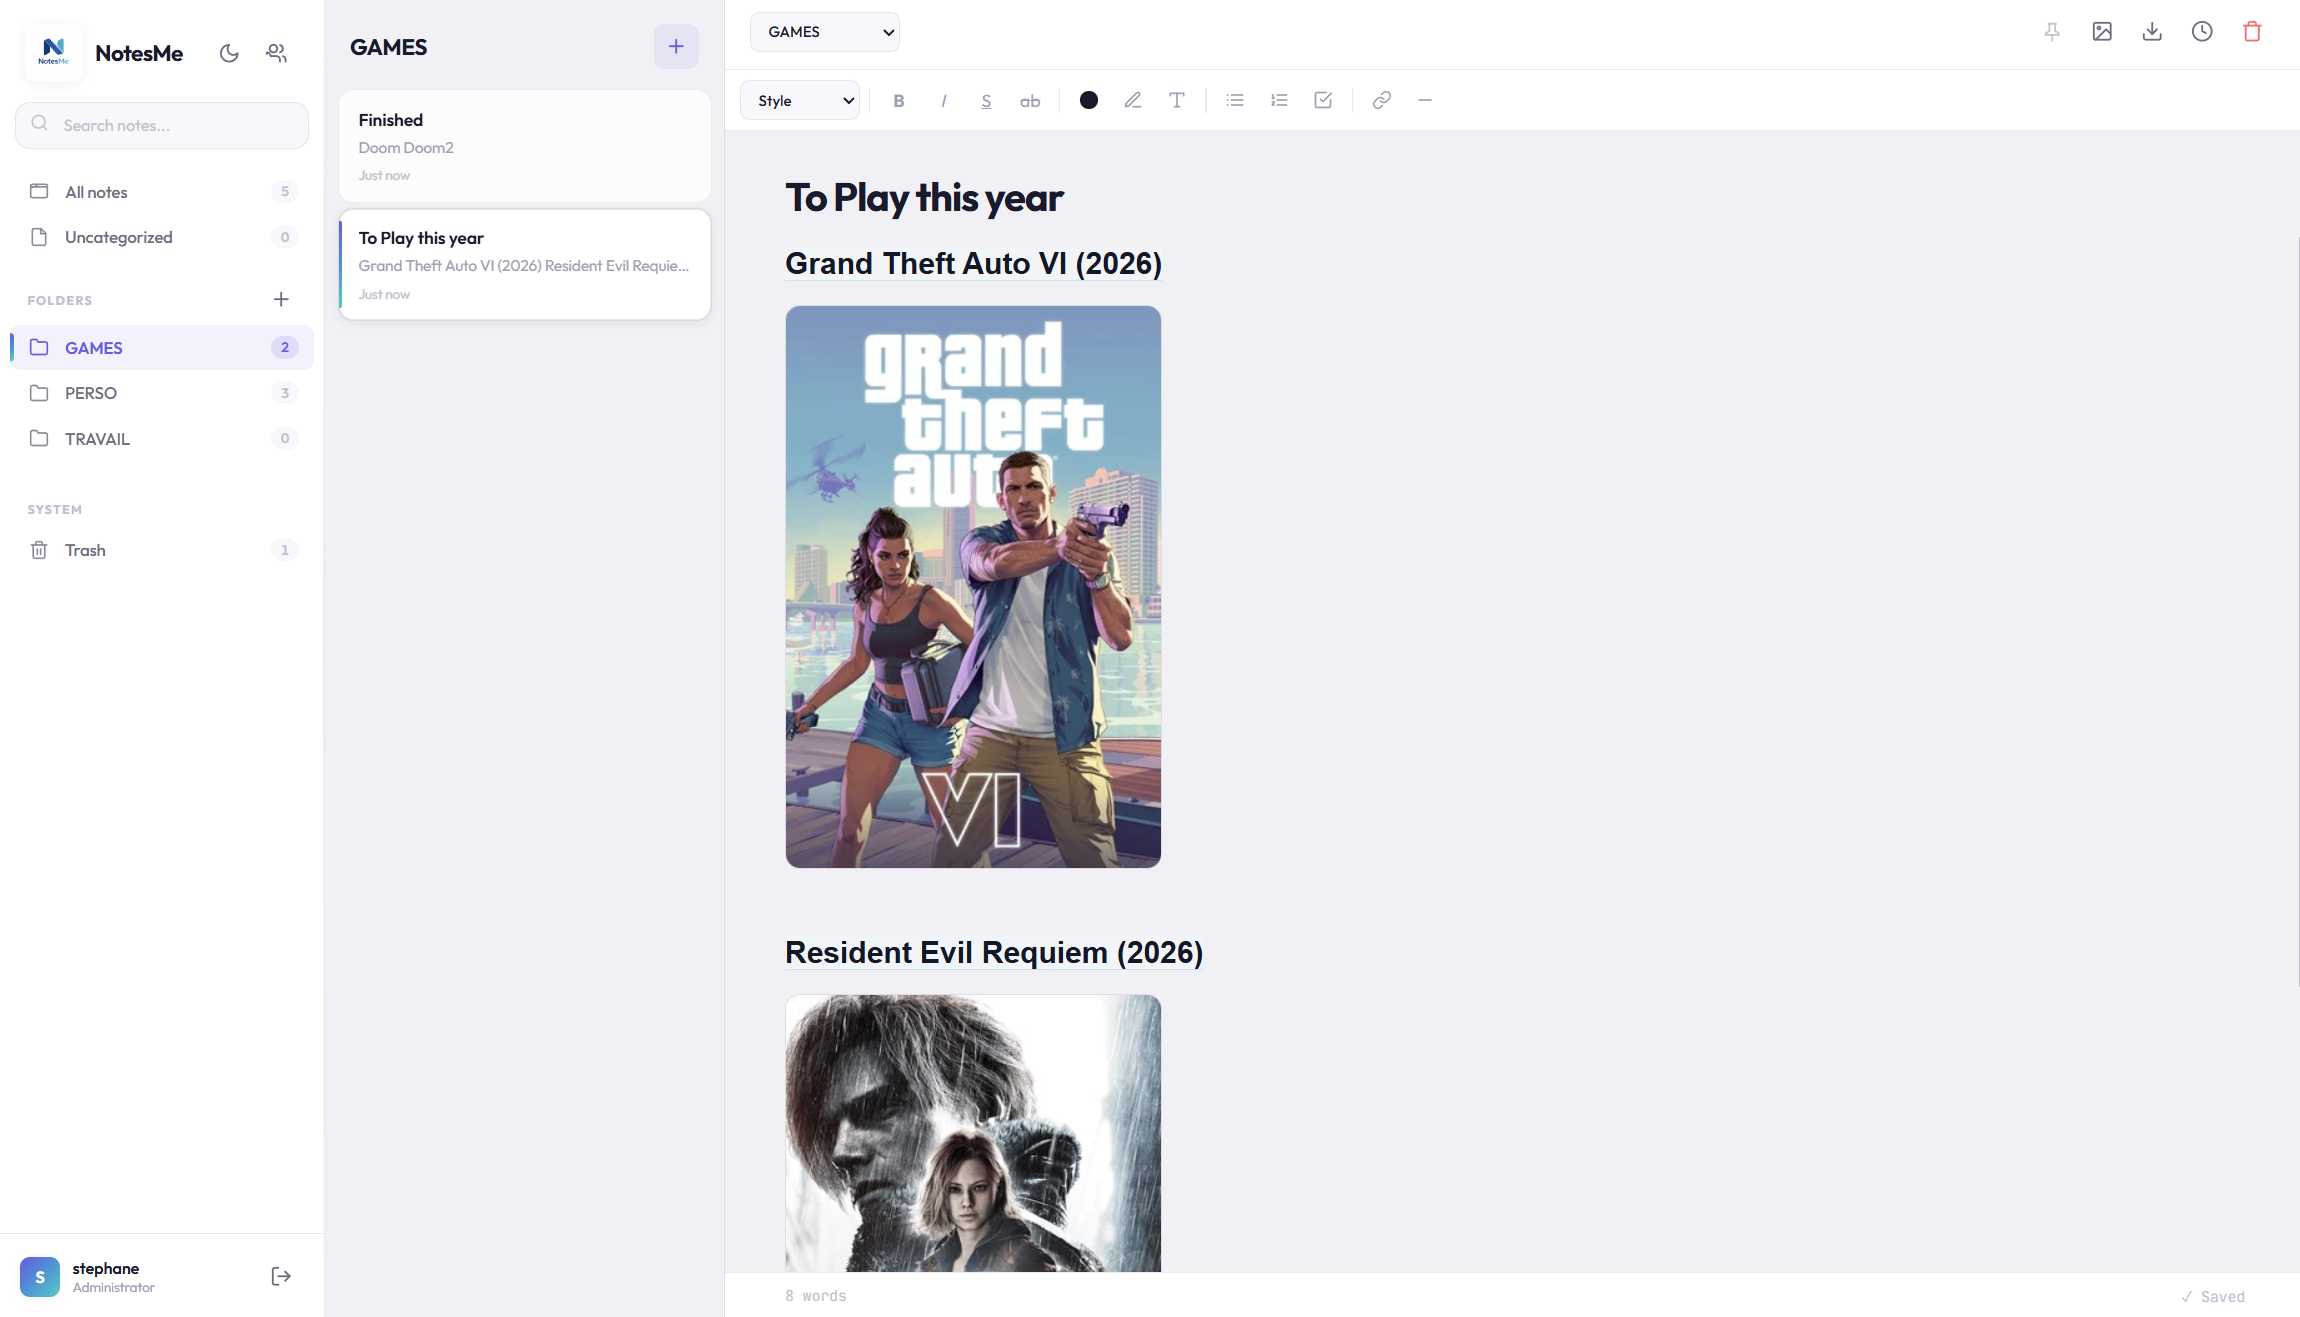Open the GAMES folder selector above the editor
Screen dimensions: 2300x1317
point(824,31)
